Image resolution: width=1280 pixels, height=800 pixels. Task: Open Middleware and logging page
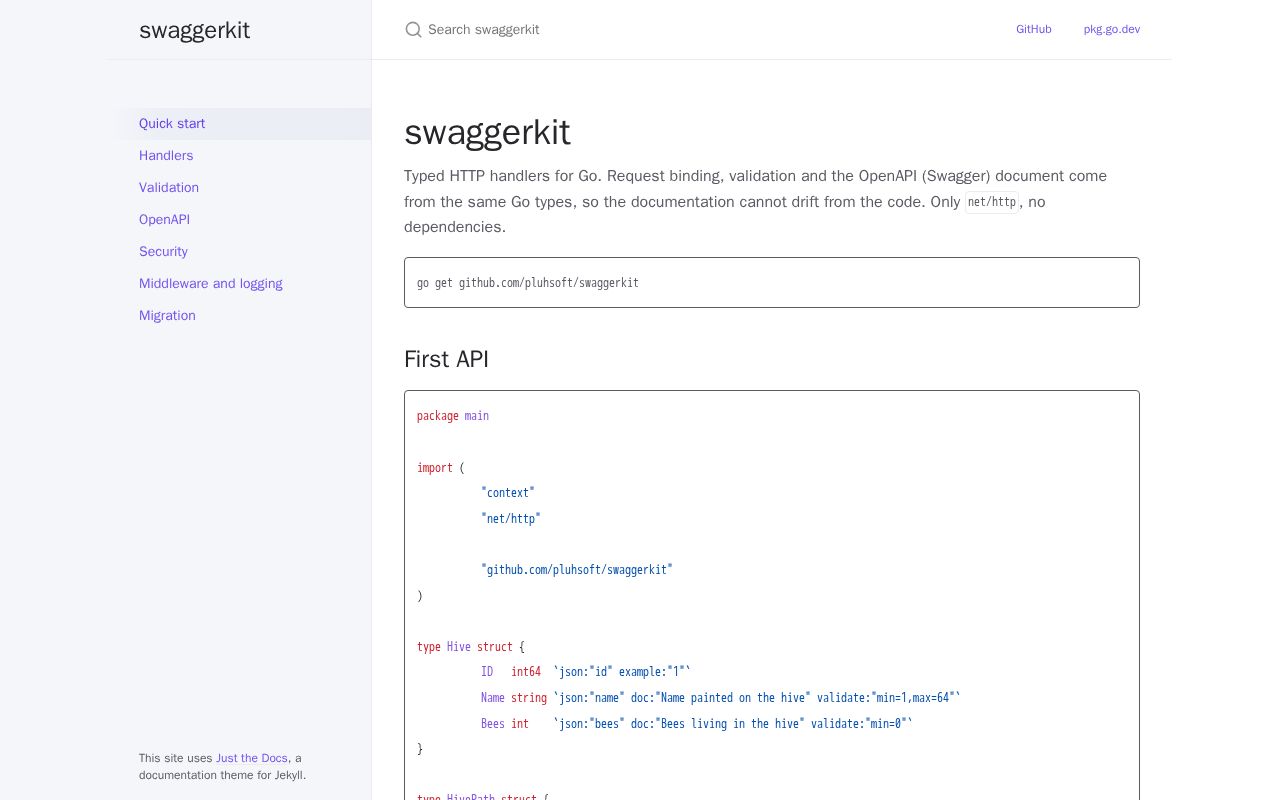click(x=240, y=284)
